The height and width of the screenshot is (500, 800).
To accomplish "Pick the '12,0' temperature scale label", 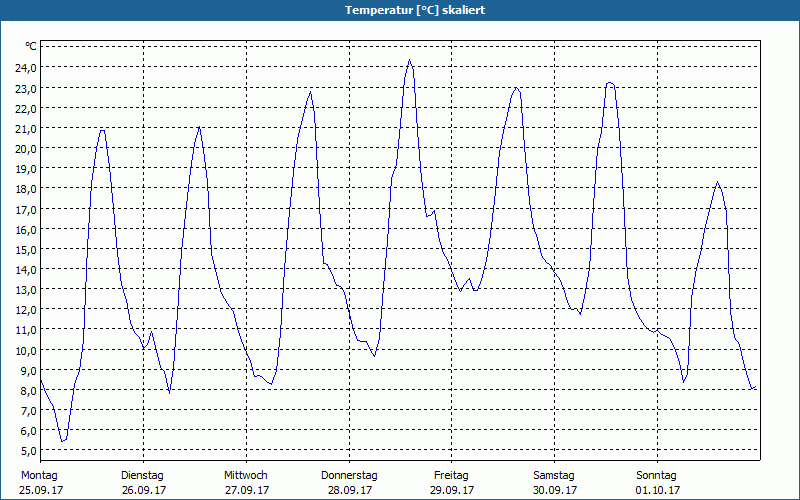I will [x=25, y=310].
